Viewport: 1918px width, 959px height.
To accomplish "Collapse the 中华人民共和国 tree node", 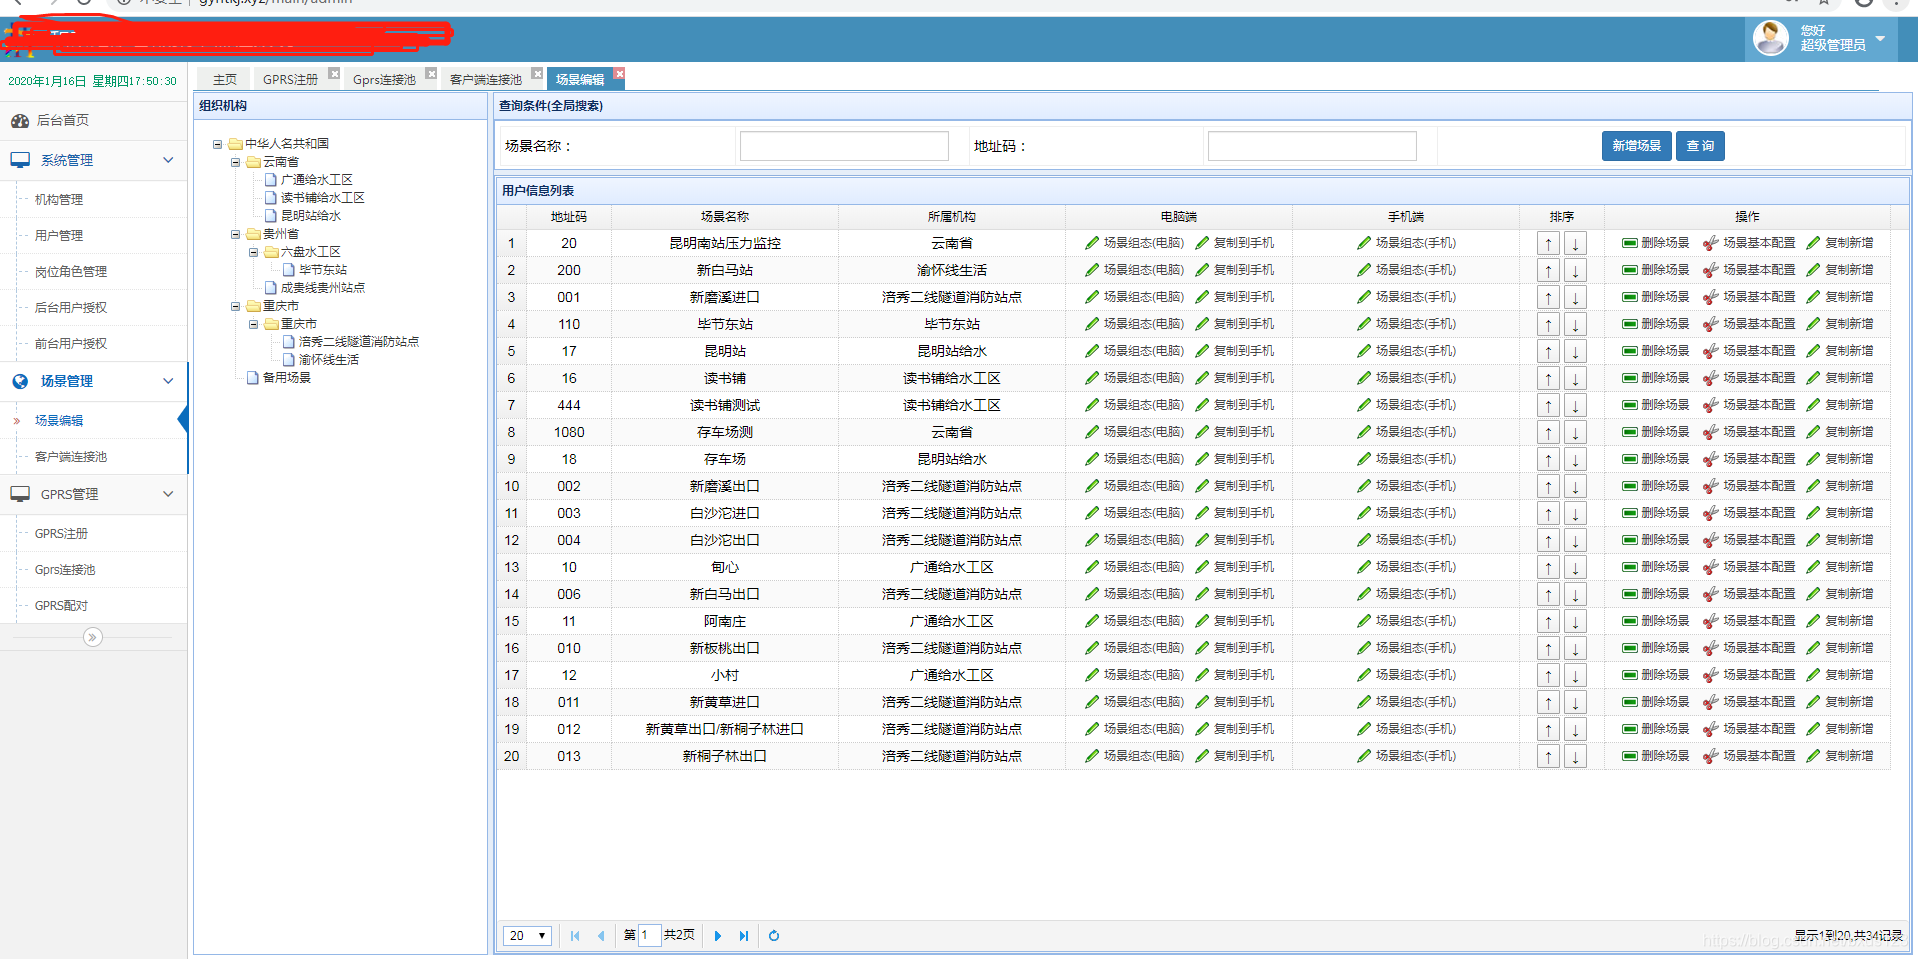I will (x=217, y=144).
